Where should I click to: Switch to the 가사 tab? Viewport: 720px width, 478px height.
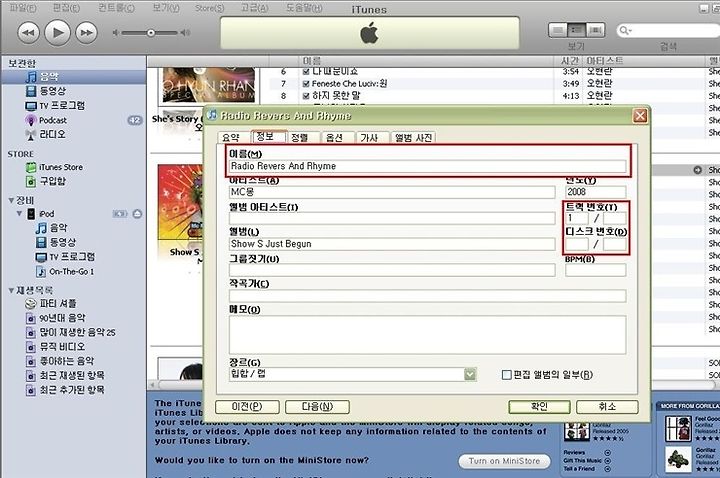[x=369, y=137]
